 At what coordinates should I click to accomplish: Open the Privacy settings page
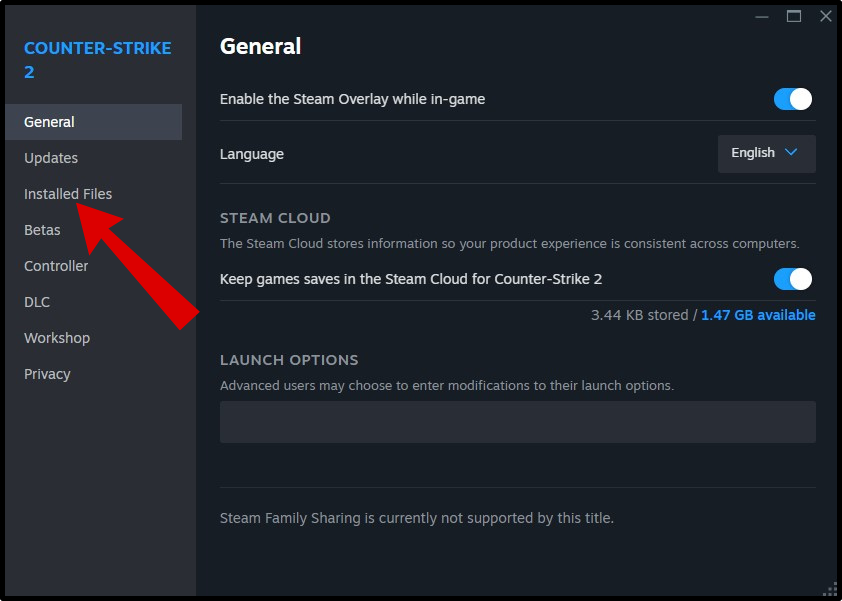click(47, 374)
